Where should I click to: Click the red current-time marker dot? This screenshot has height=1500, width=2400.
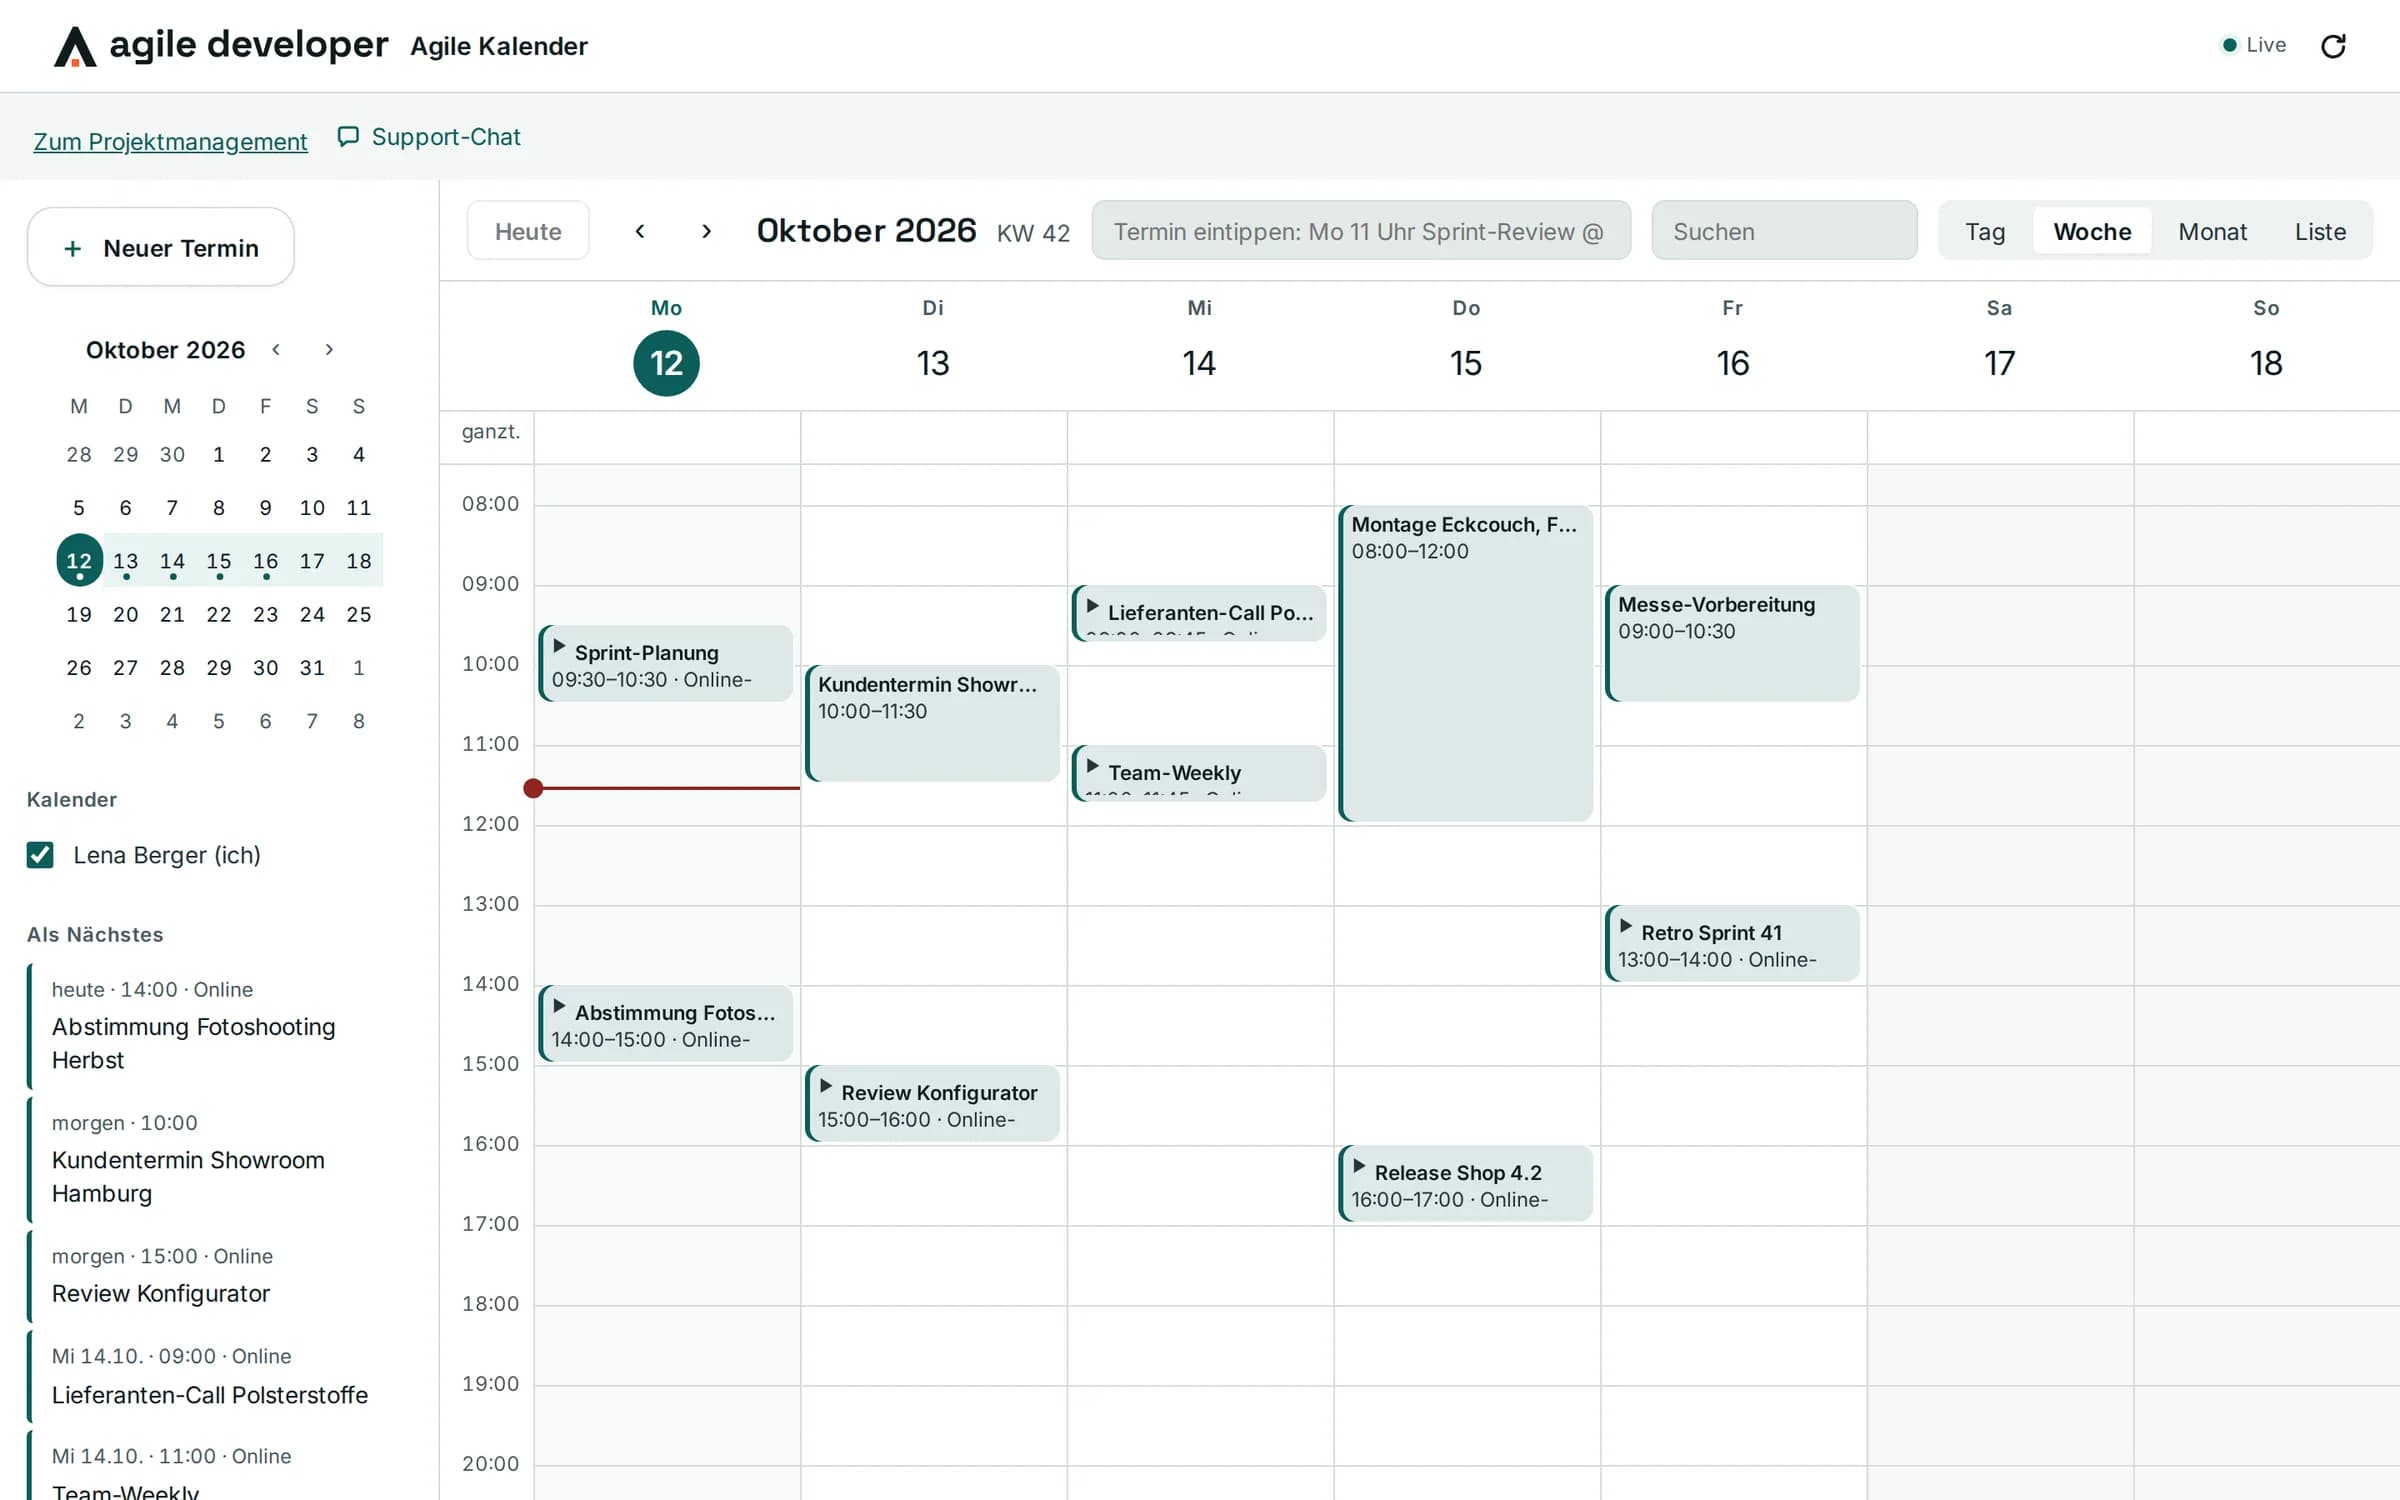[533, 788]
